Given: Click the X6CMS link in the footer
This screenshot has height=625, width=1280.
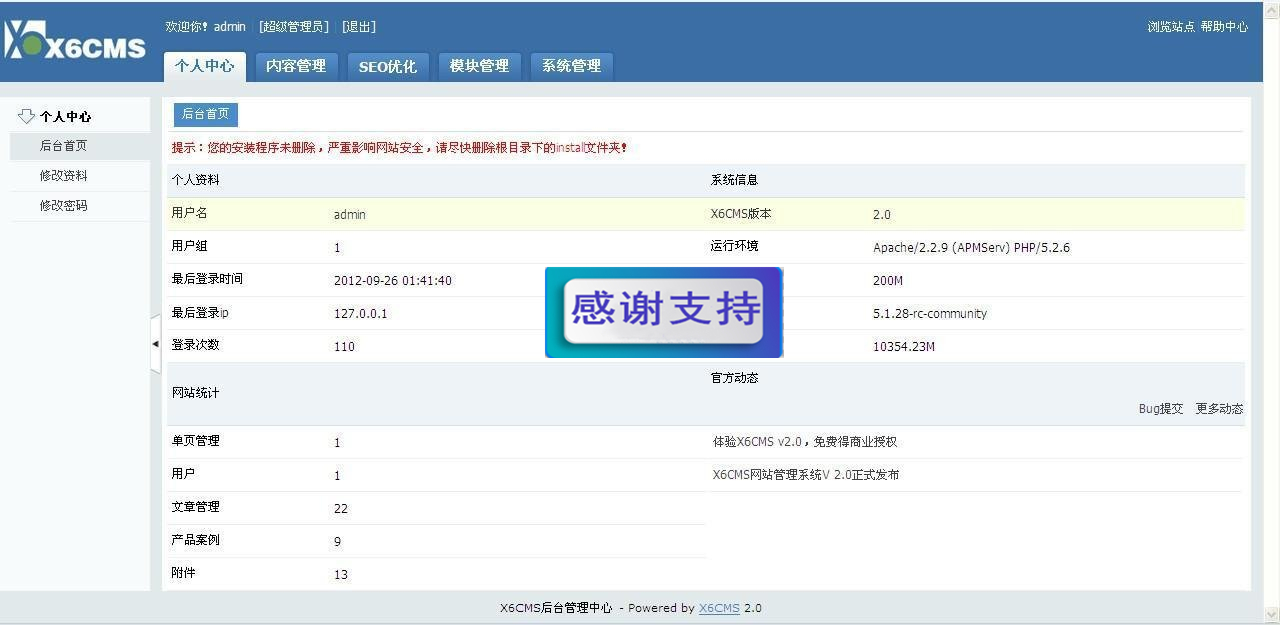Looking at the screenshot, I should click(719, 608).
